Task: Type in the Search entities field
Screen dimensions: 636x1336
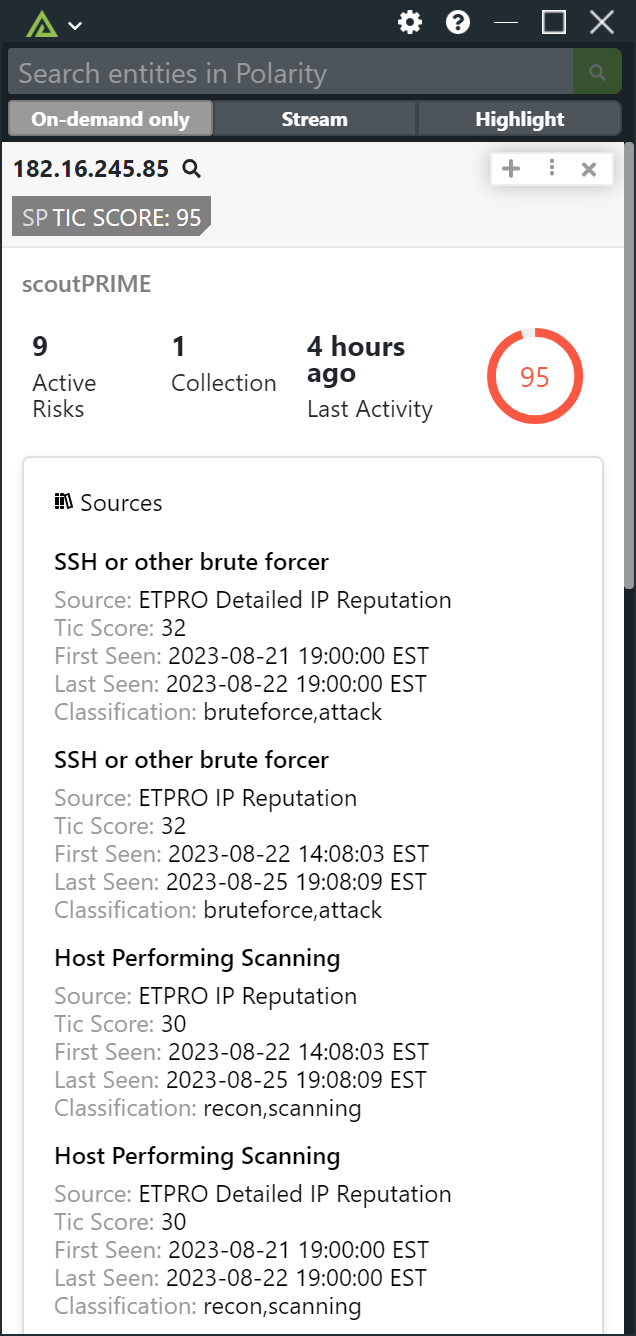Action: click(x=290, y=73)
